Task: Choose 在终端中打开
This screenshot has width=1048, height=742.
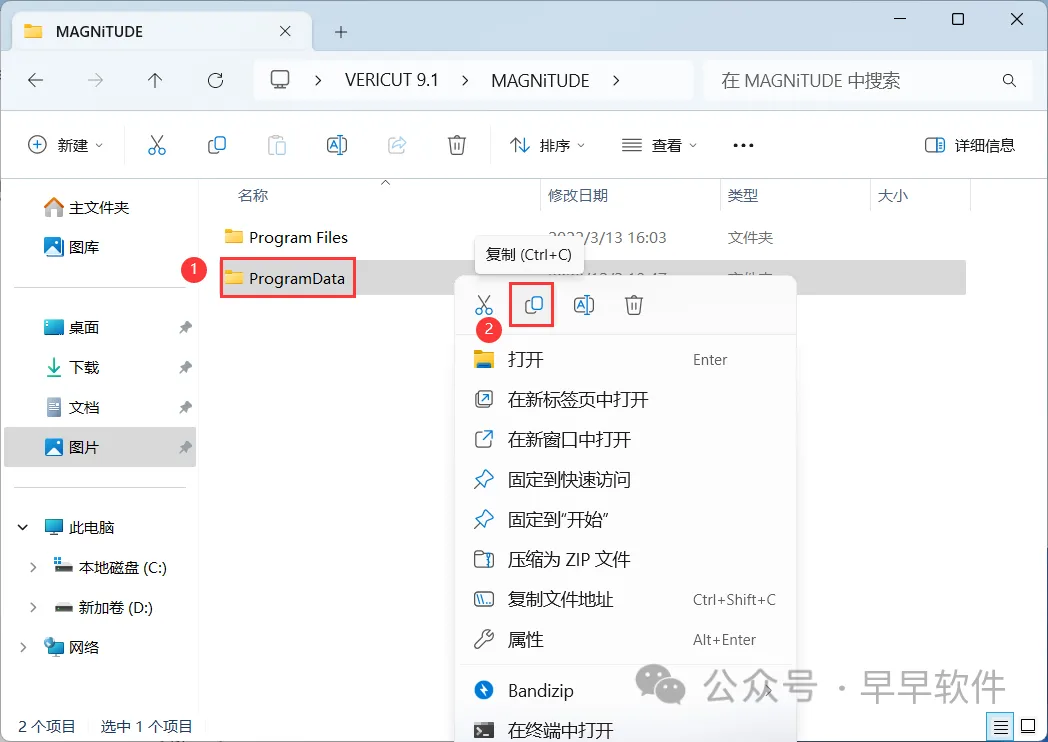Action: [626, 729]
